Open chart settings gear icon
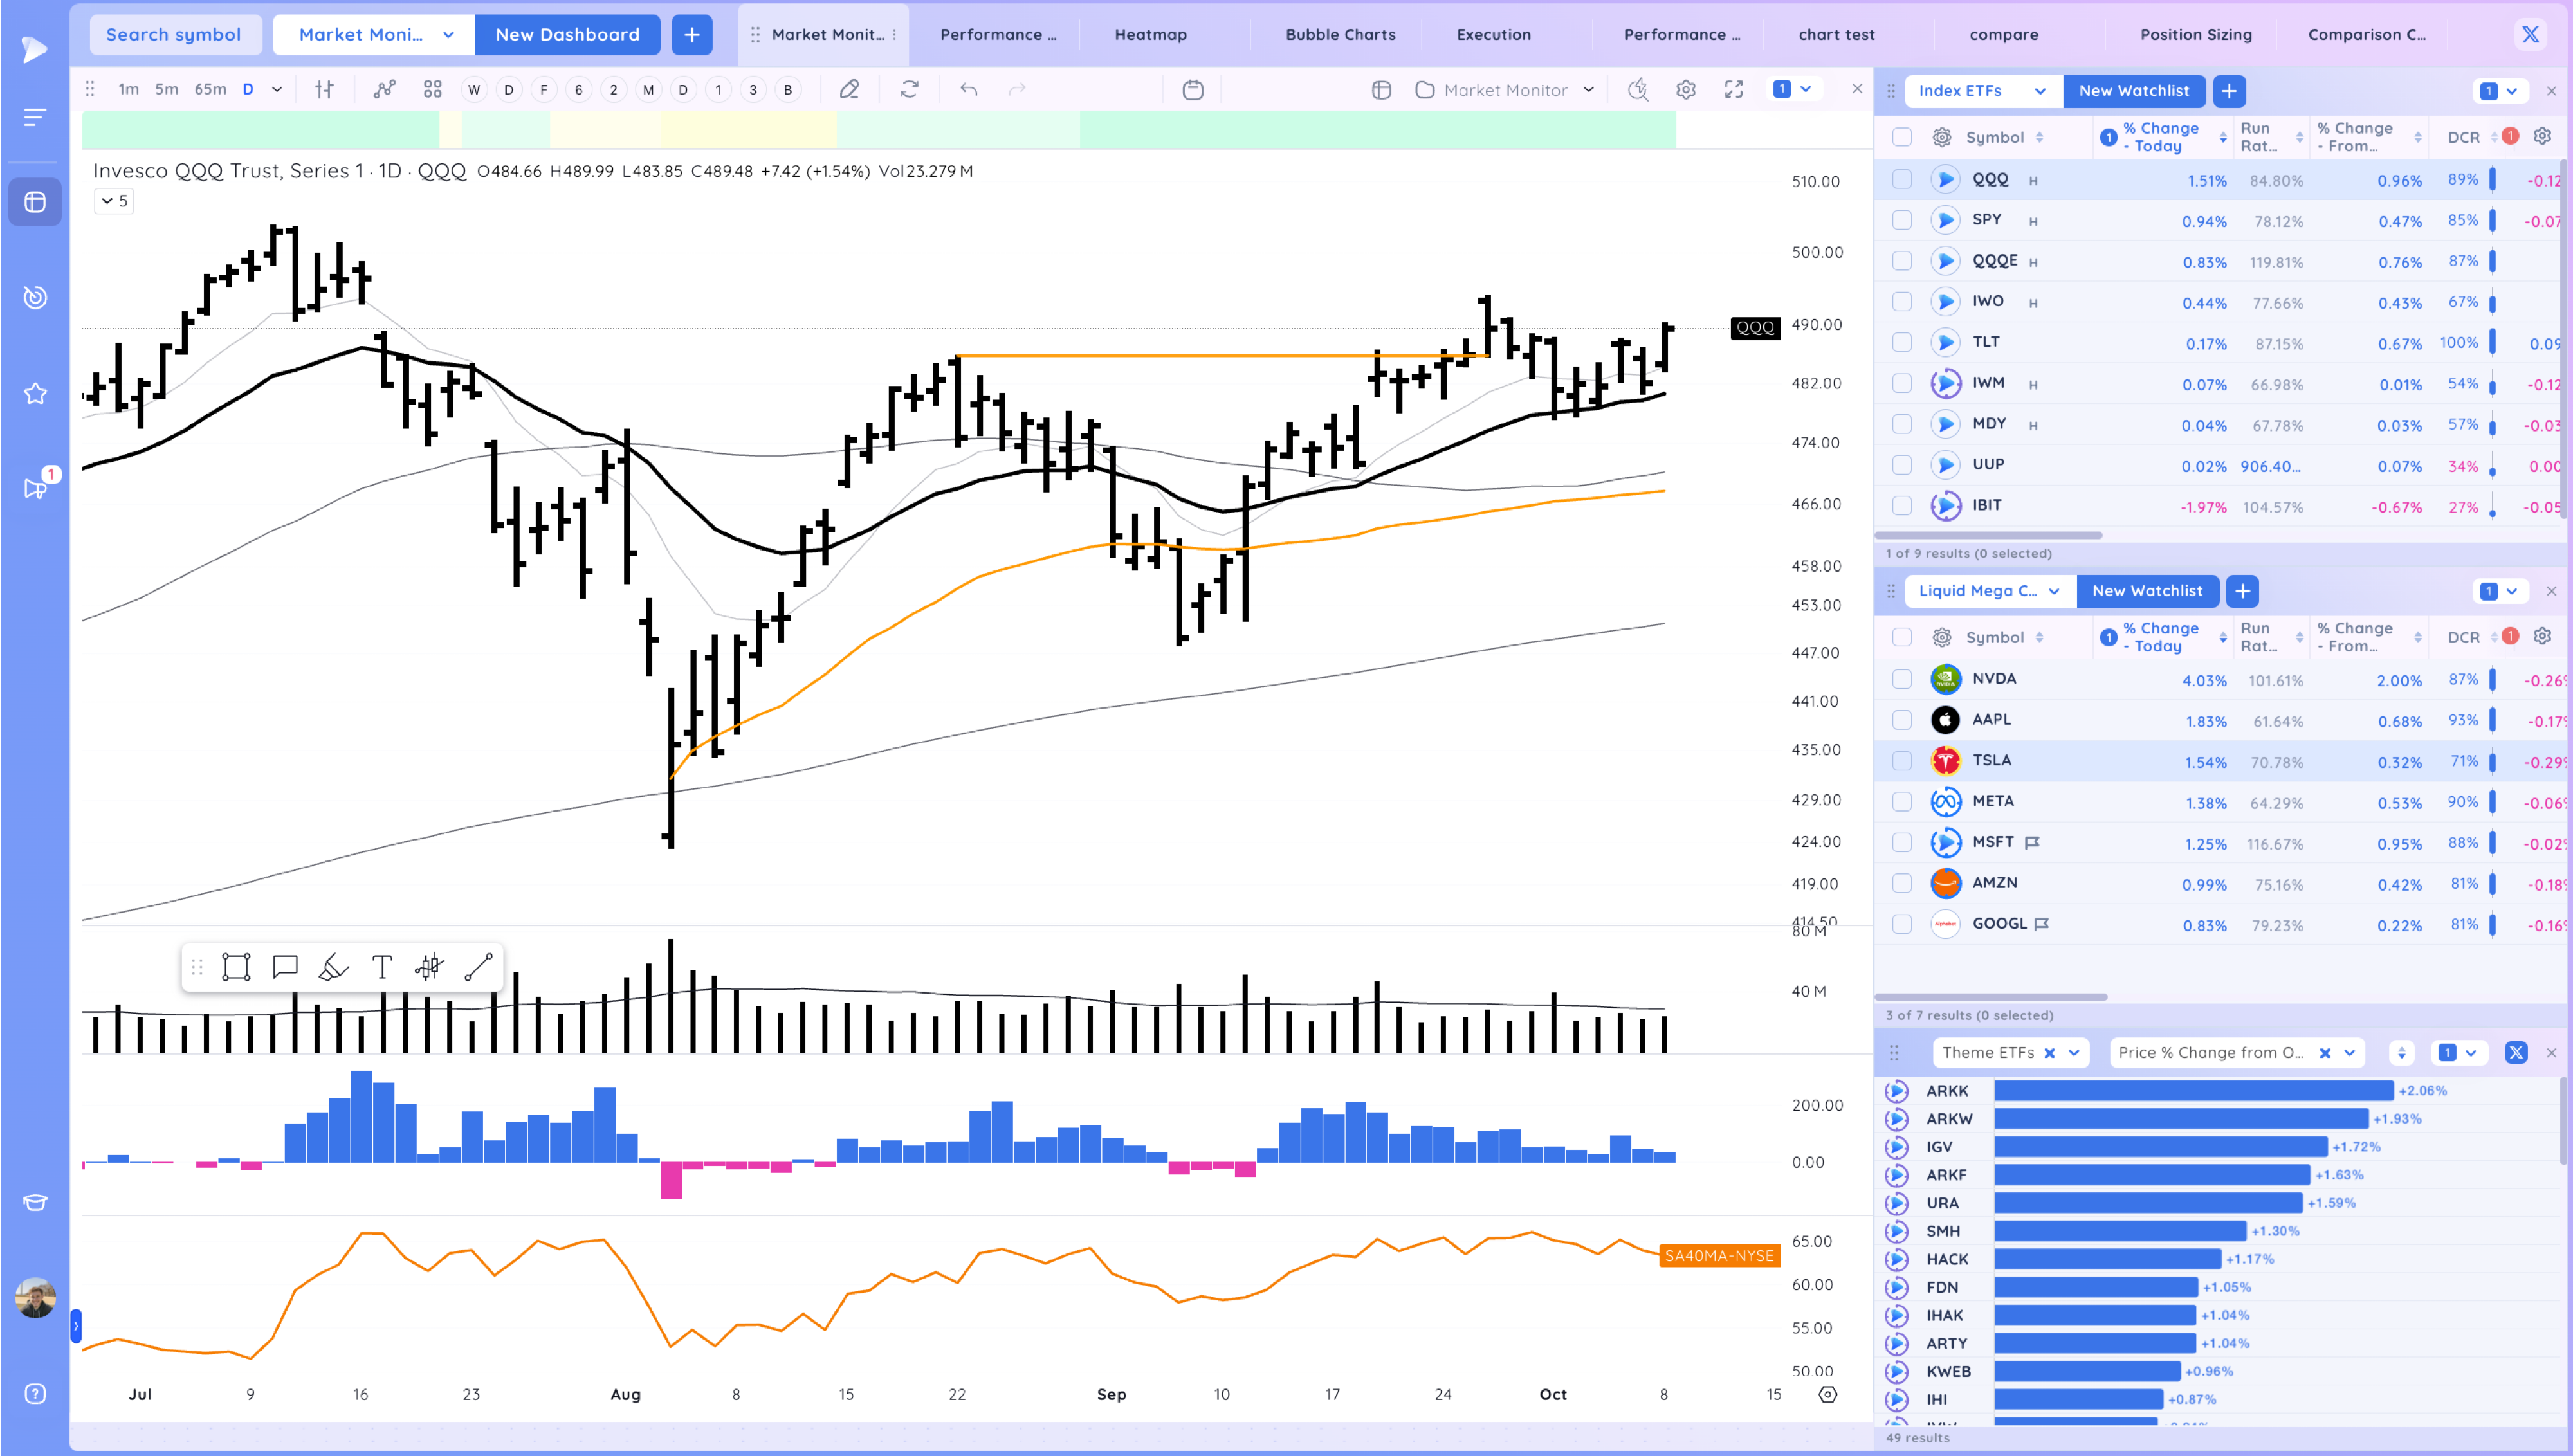Image resolution: width=2573 pixels, height=1456 pixels. (x=1686, y=90)
